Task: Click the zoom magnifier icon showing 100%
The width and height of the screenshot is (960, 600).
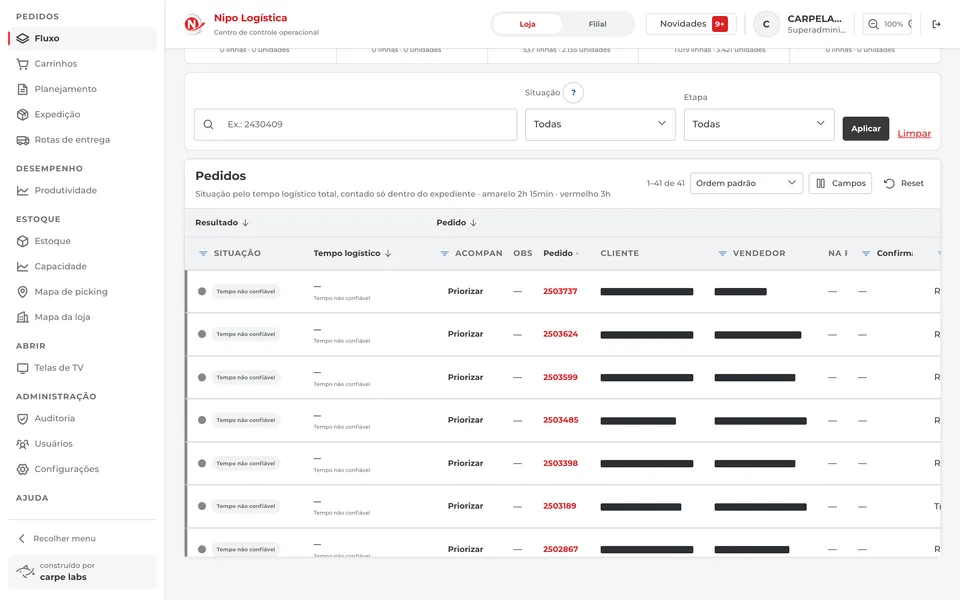Action: [x=874, y=24]
